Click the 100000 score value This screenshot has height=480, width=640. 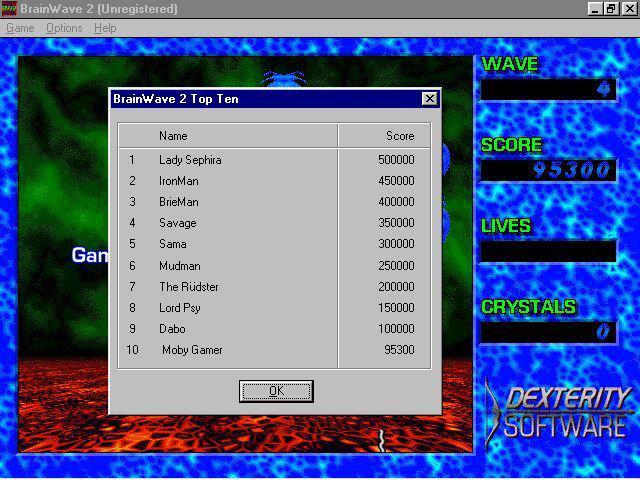click(396, 329)
